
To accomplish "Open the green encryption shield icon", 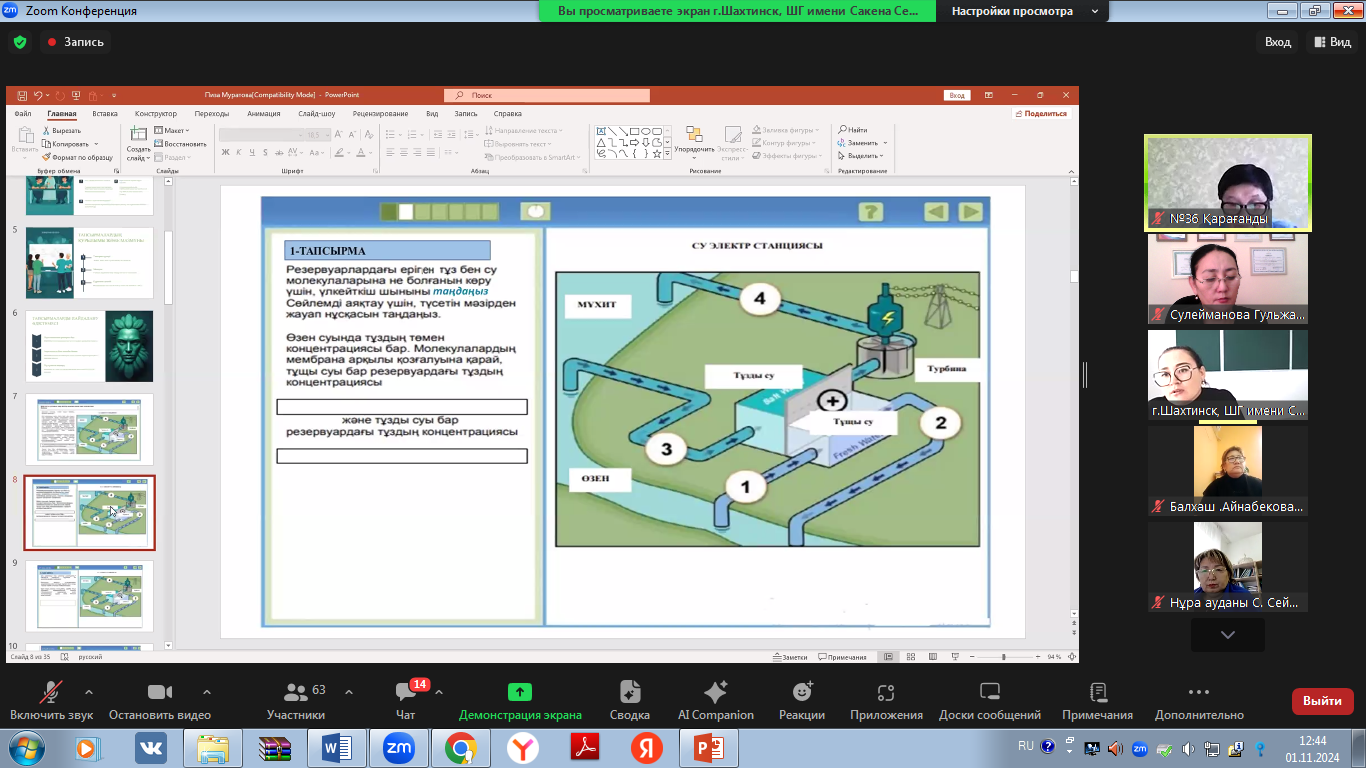I will (20, 42).
